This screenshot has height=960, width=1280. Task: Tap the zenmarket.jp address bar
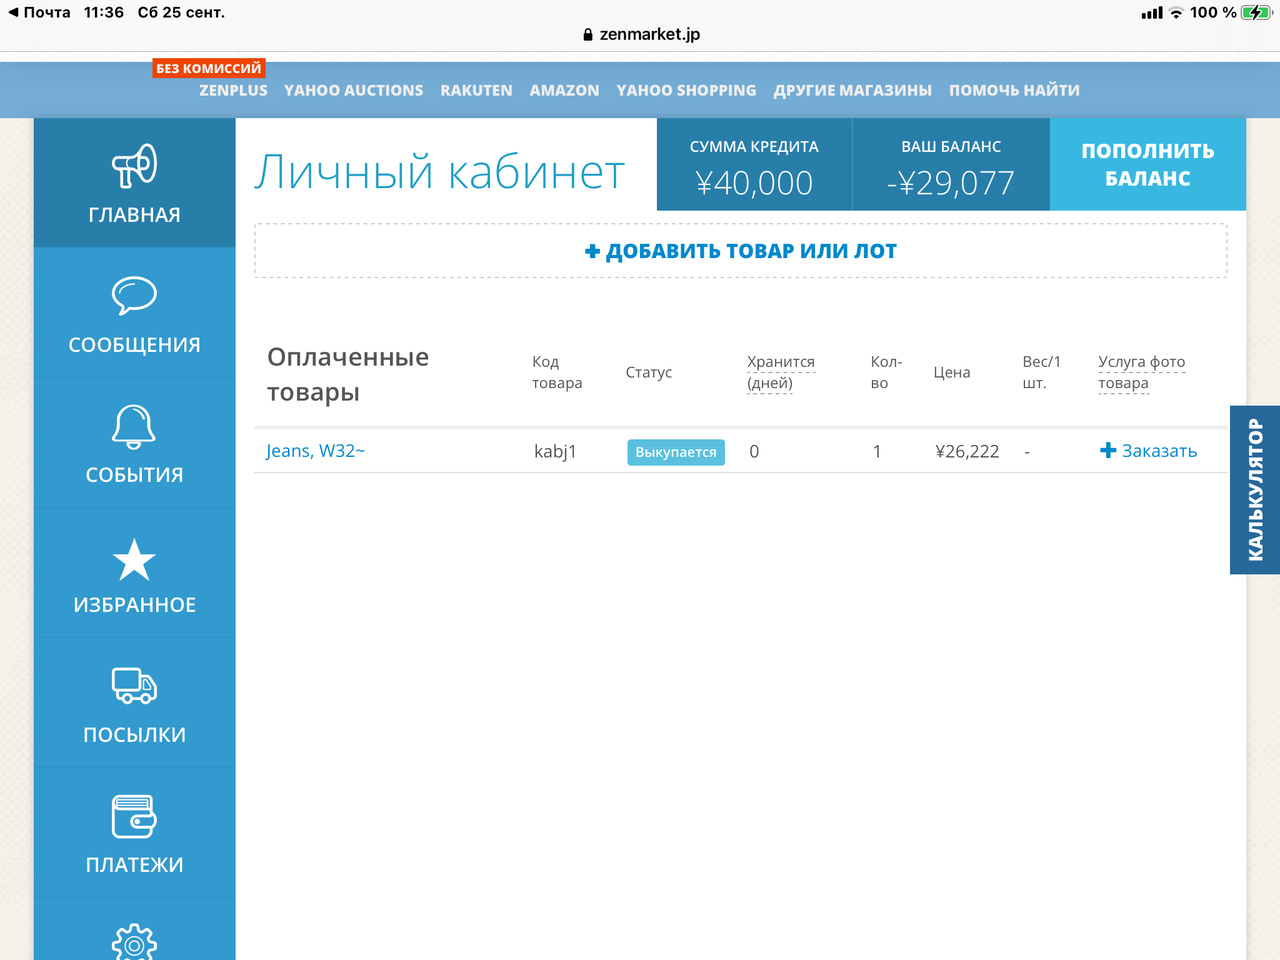[641, 34]
